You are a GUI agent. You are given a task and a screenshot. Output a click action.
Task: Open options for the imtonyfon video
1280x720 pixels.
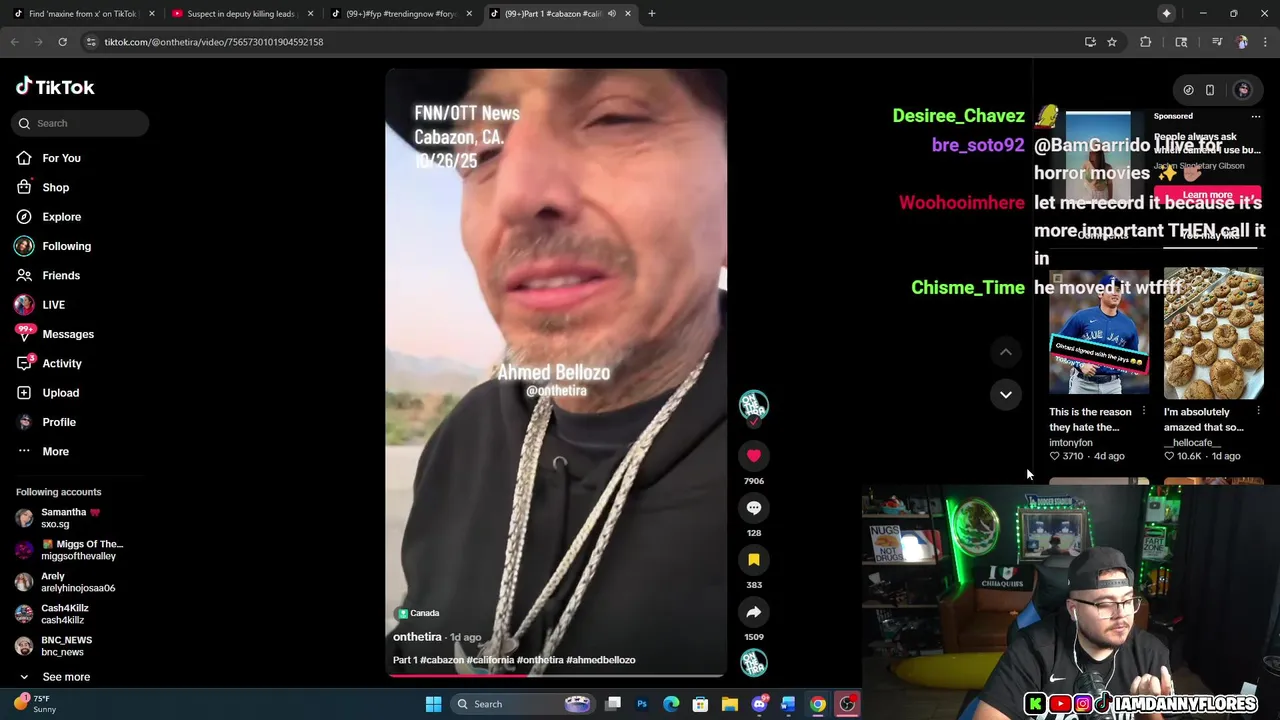(x=1144, y=411)
